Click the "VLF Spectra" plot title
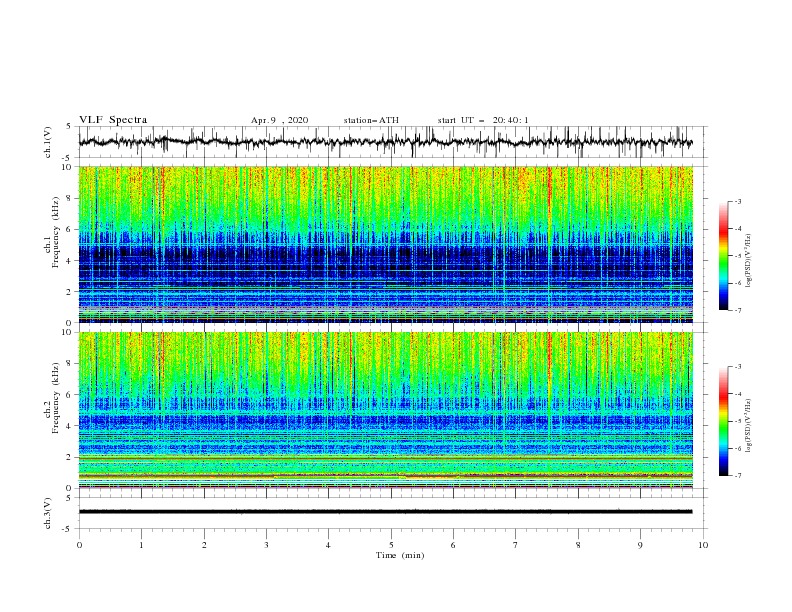This screenshot has width=792, height=612. point(113,120)
